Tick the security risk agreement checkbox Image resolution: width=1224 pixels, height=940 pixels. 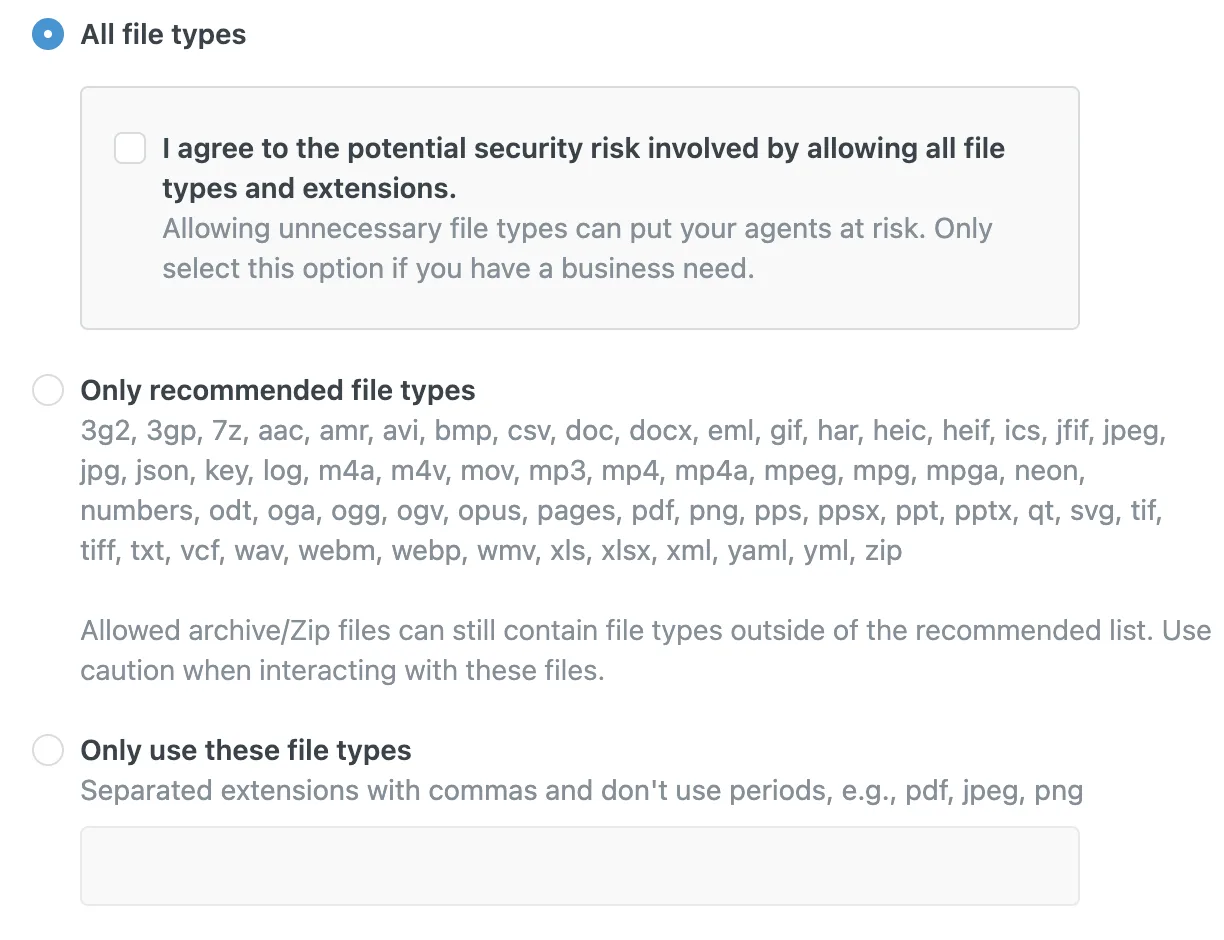(130, 149)
